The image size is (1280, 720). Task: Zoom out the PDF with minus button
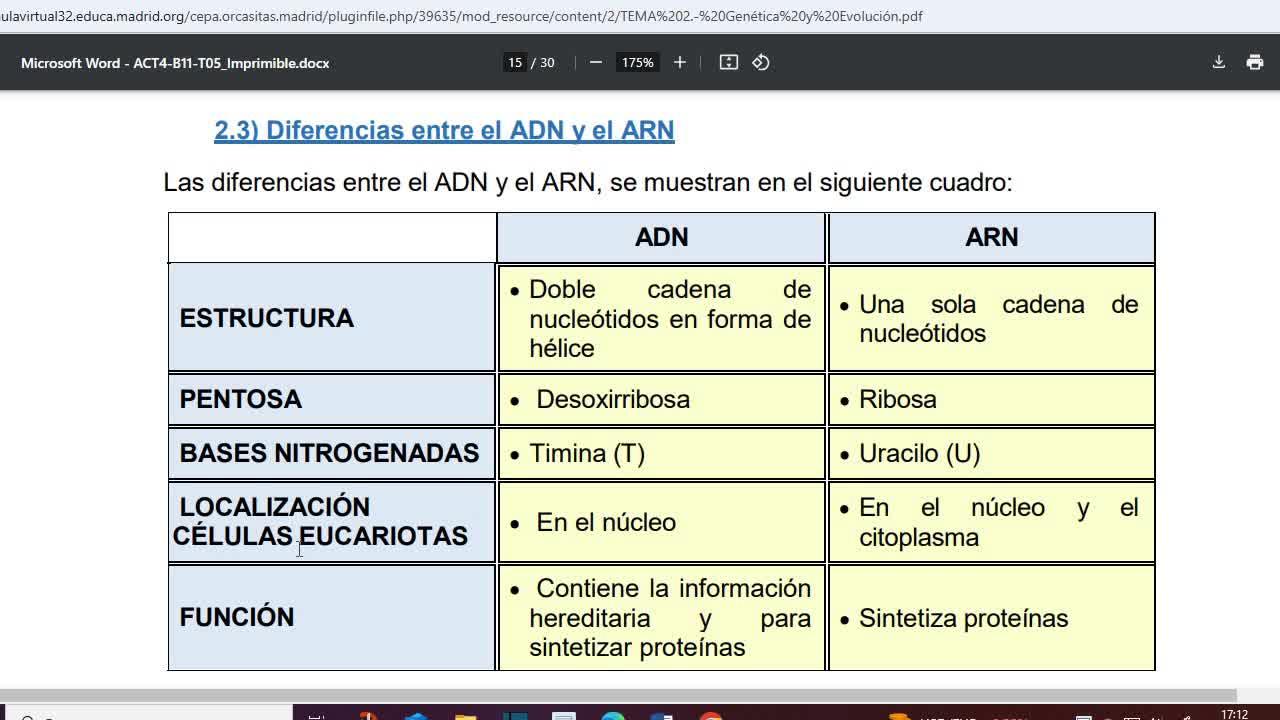coord(596,62)
